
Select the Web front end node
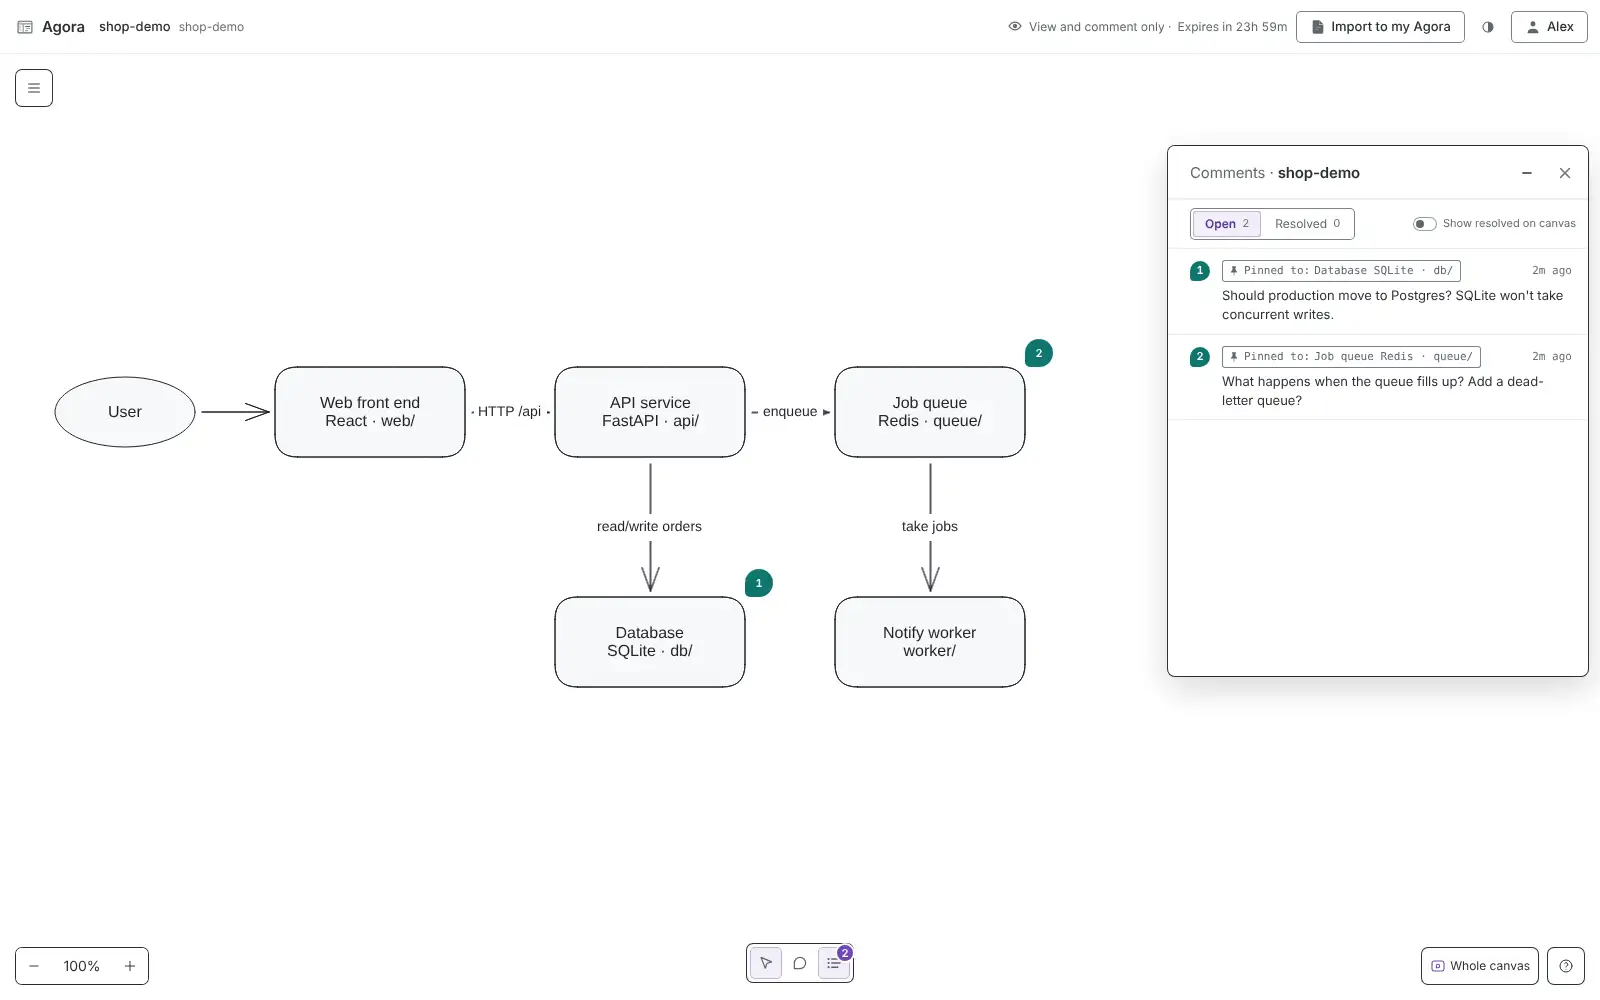(x=370, y=412)
